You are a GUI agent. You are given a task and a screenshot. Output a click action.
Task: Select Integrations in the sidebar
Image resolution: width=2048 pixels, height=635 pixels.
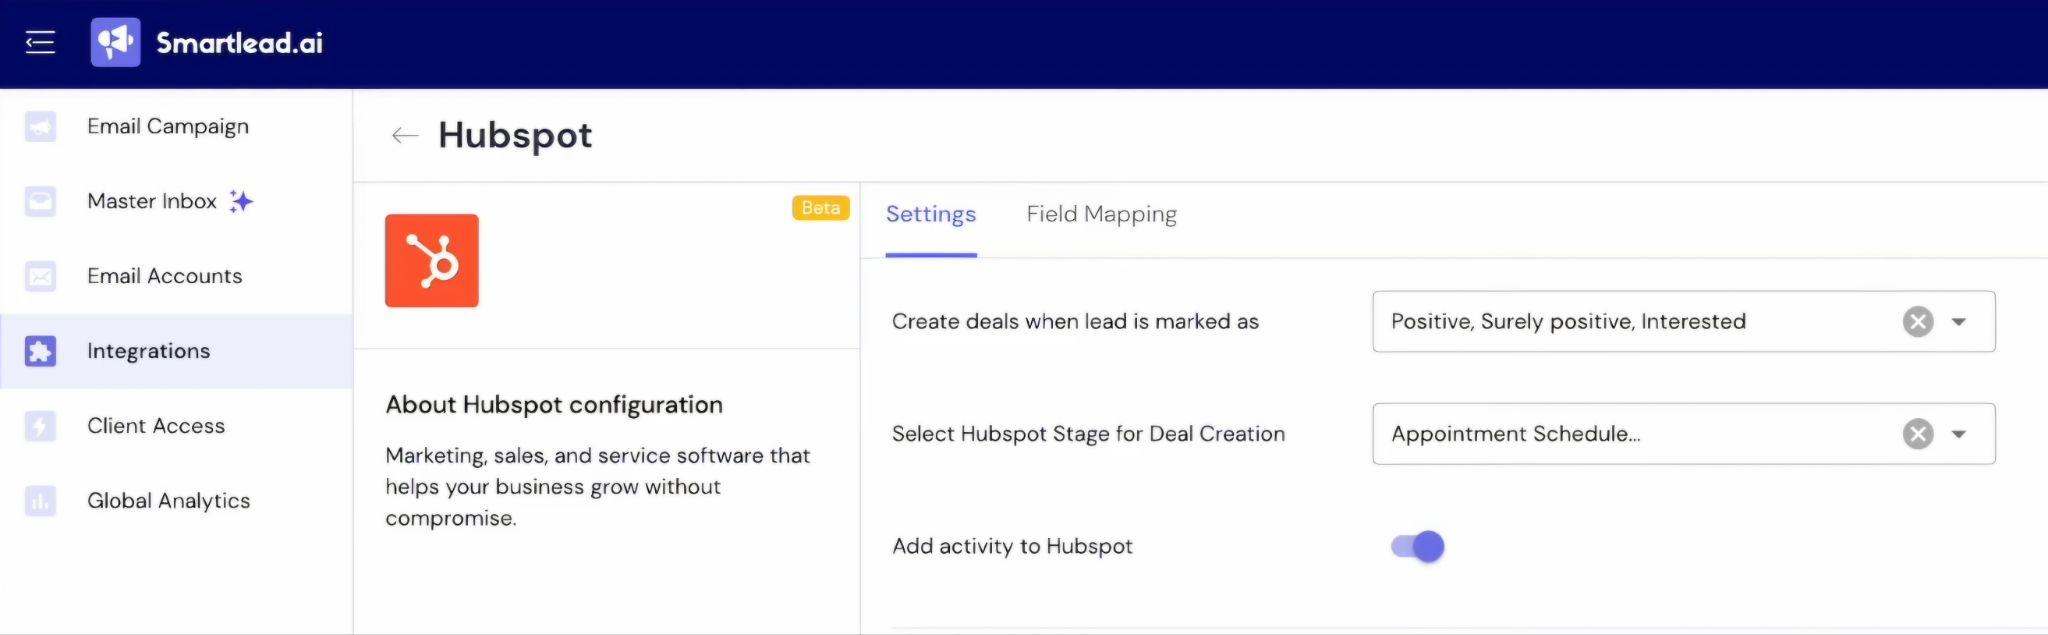coord(149,351)
